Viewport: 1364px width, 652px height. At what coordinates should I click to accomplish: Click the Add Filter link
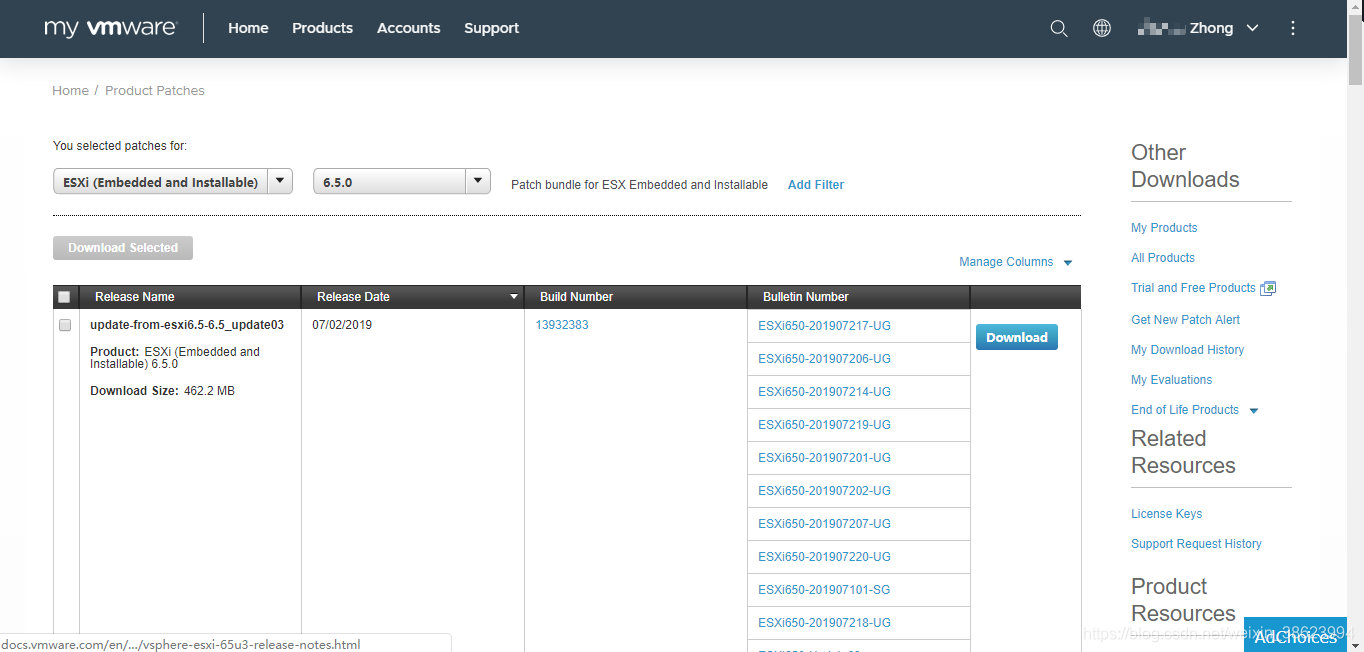point(816,185)
